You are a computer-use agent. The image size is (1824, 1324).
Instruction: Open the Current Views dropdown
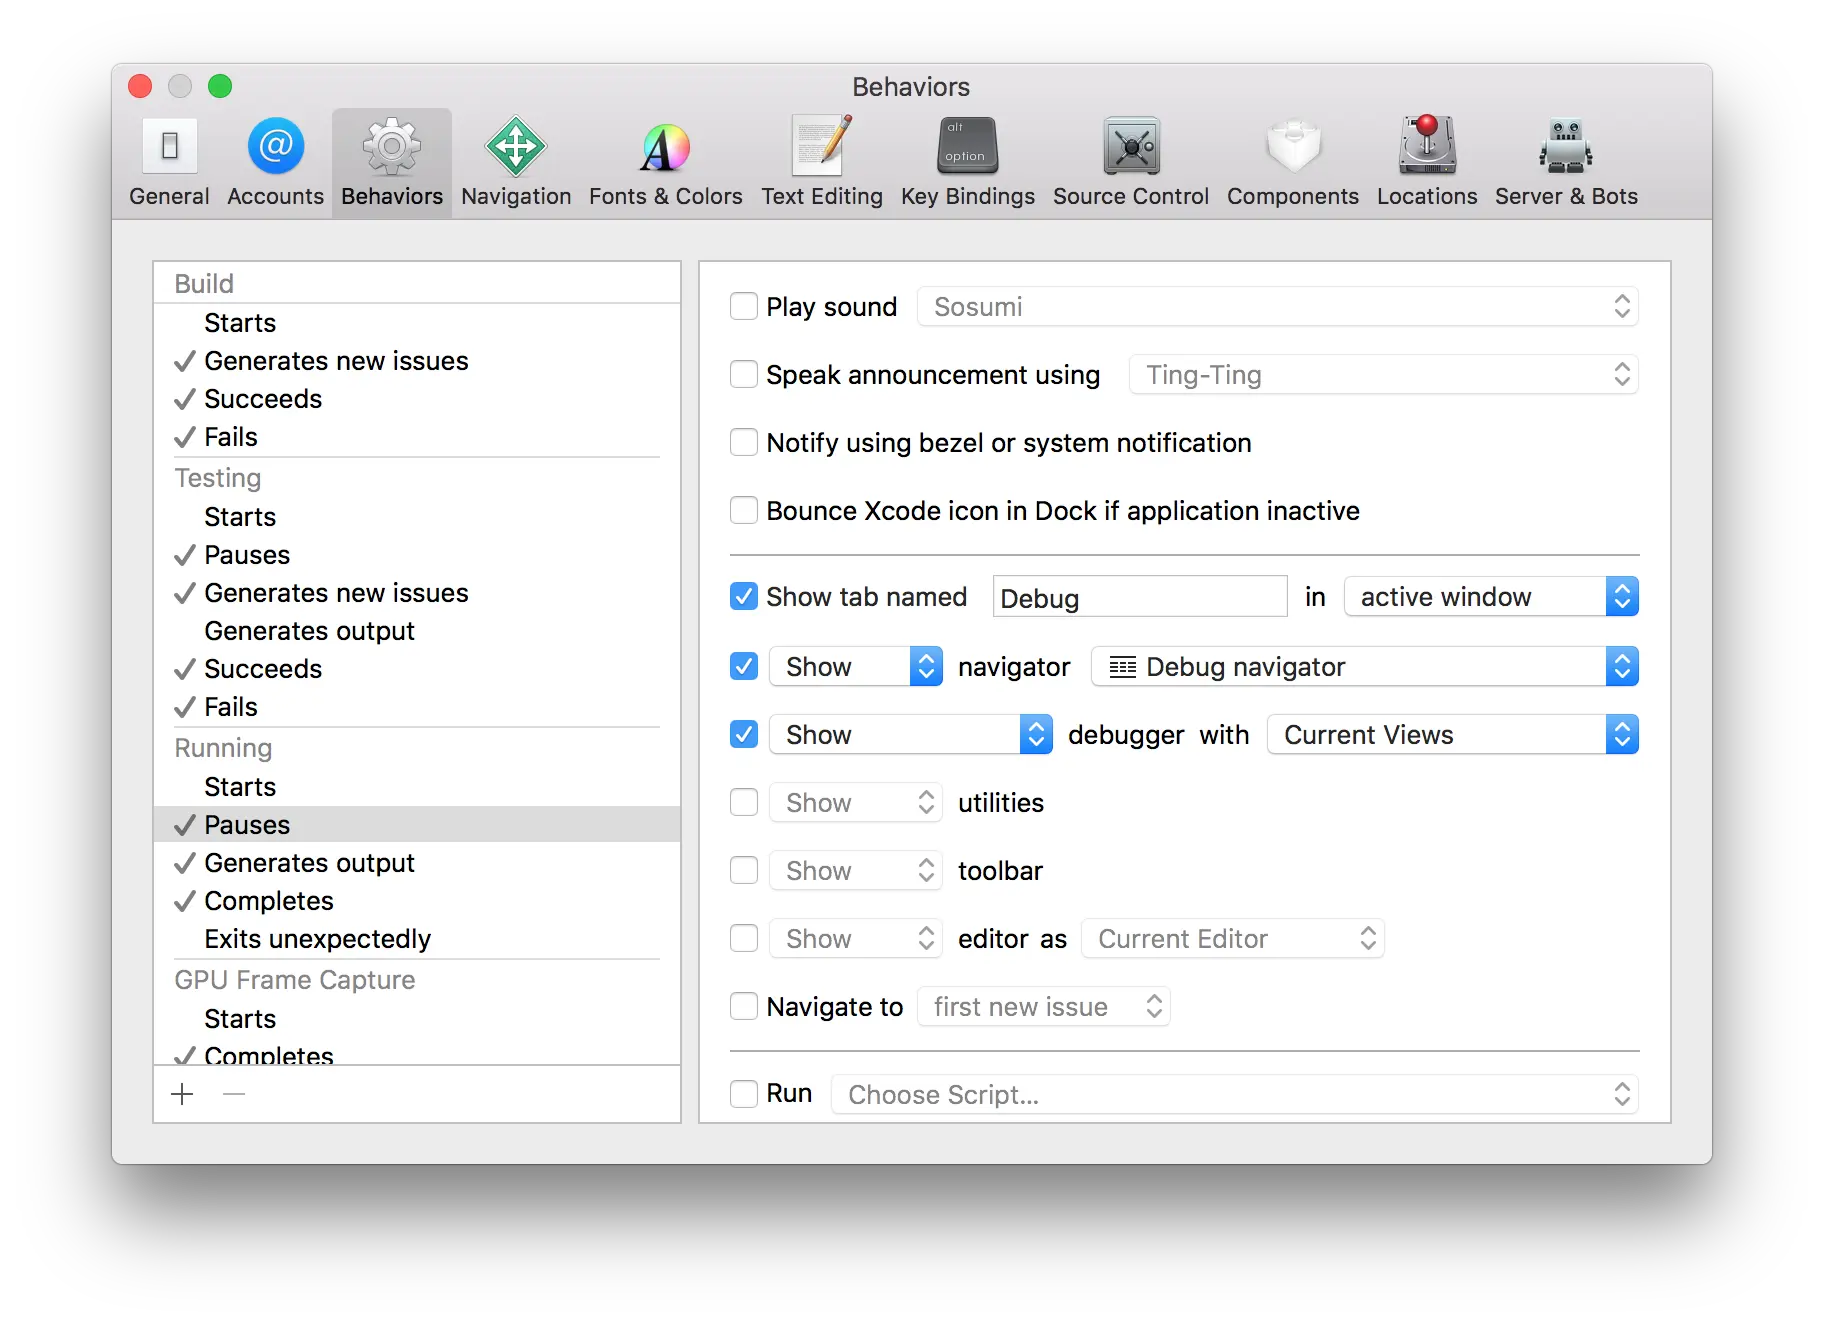[1453, 735]
